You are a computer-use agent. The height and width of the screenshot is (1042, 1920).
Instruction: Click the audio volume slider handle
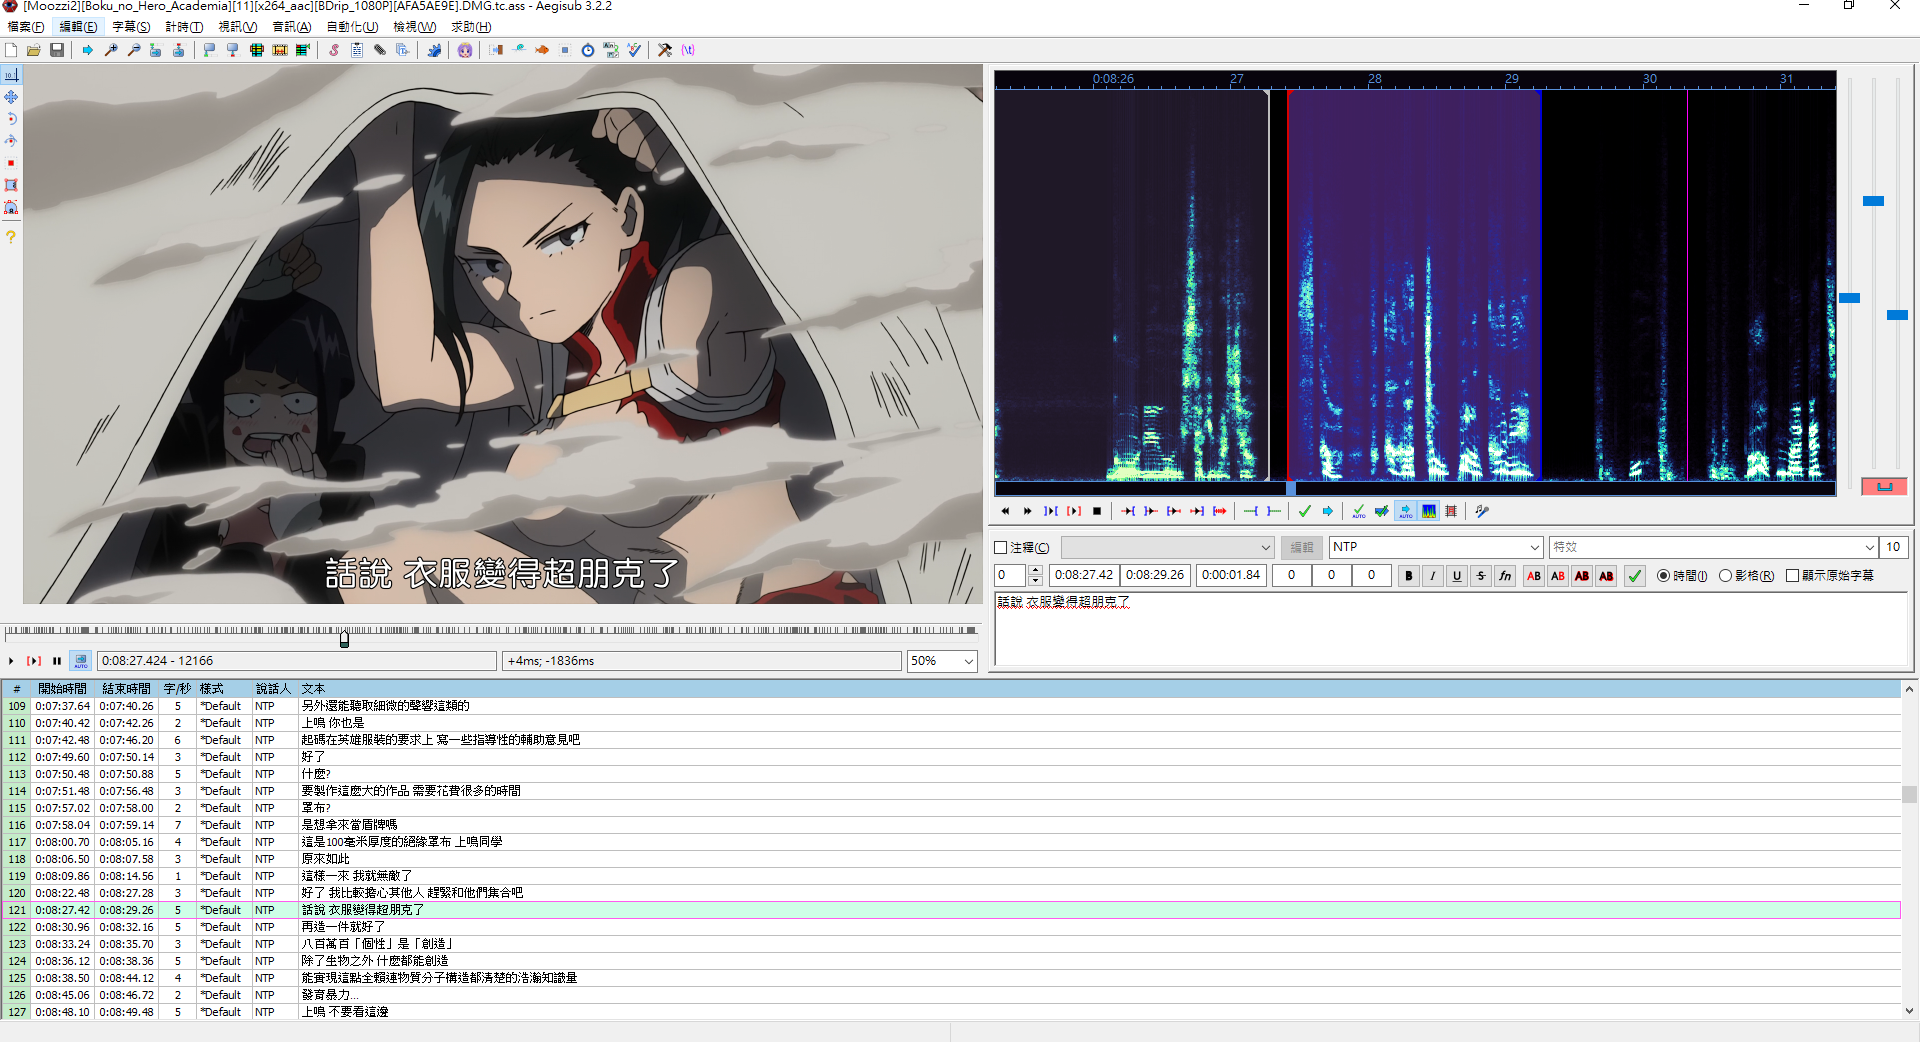click(x=1897, y=315)
